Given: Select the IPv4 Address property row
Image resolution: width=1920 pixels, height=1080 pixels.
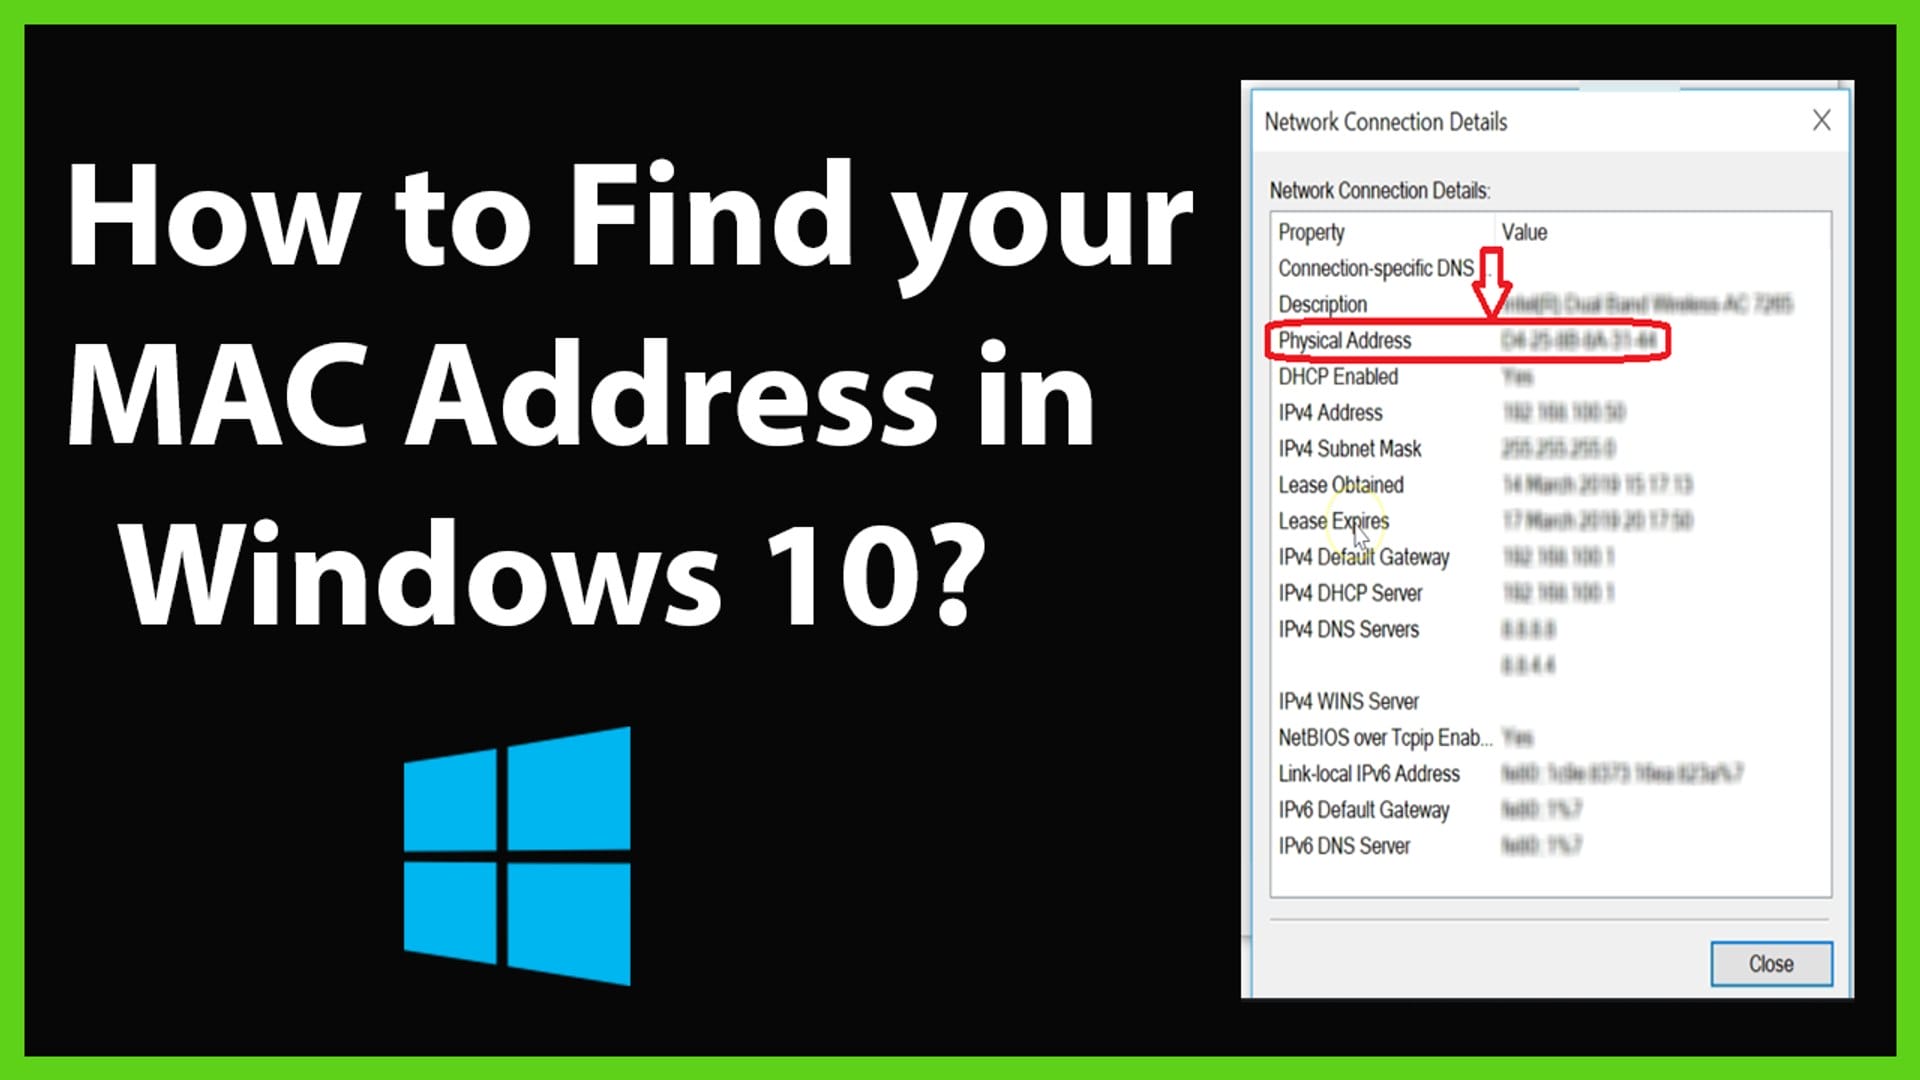Looking at the screenshot, I should [x=1451, y=411].
